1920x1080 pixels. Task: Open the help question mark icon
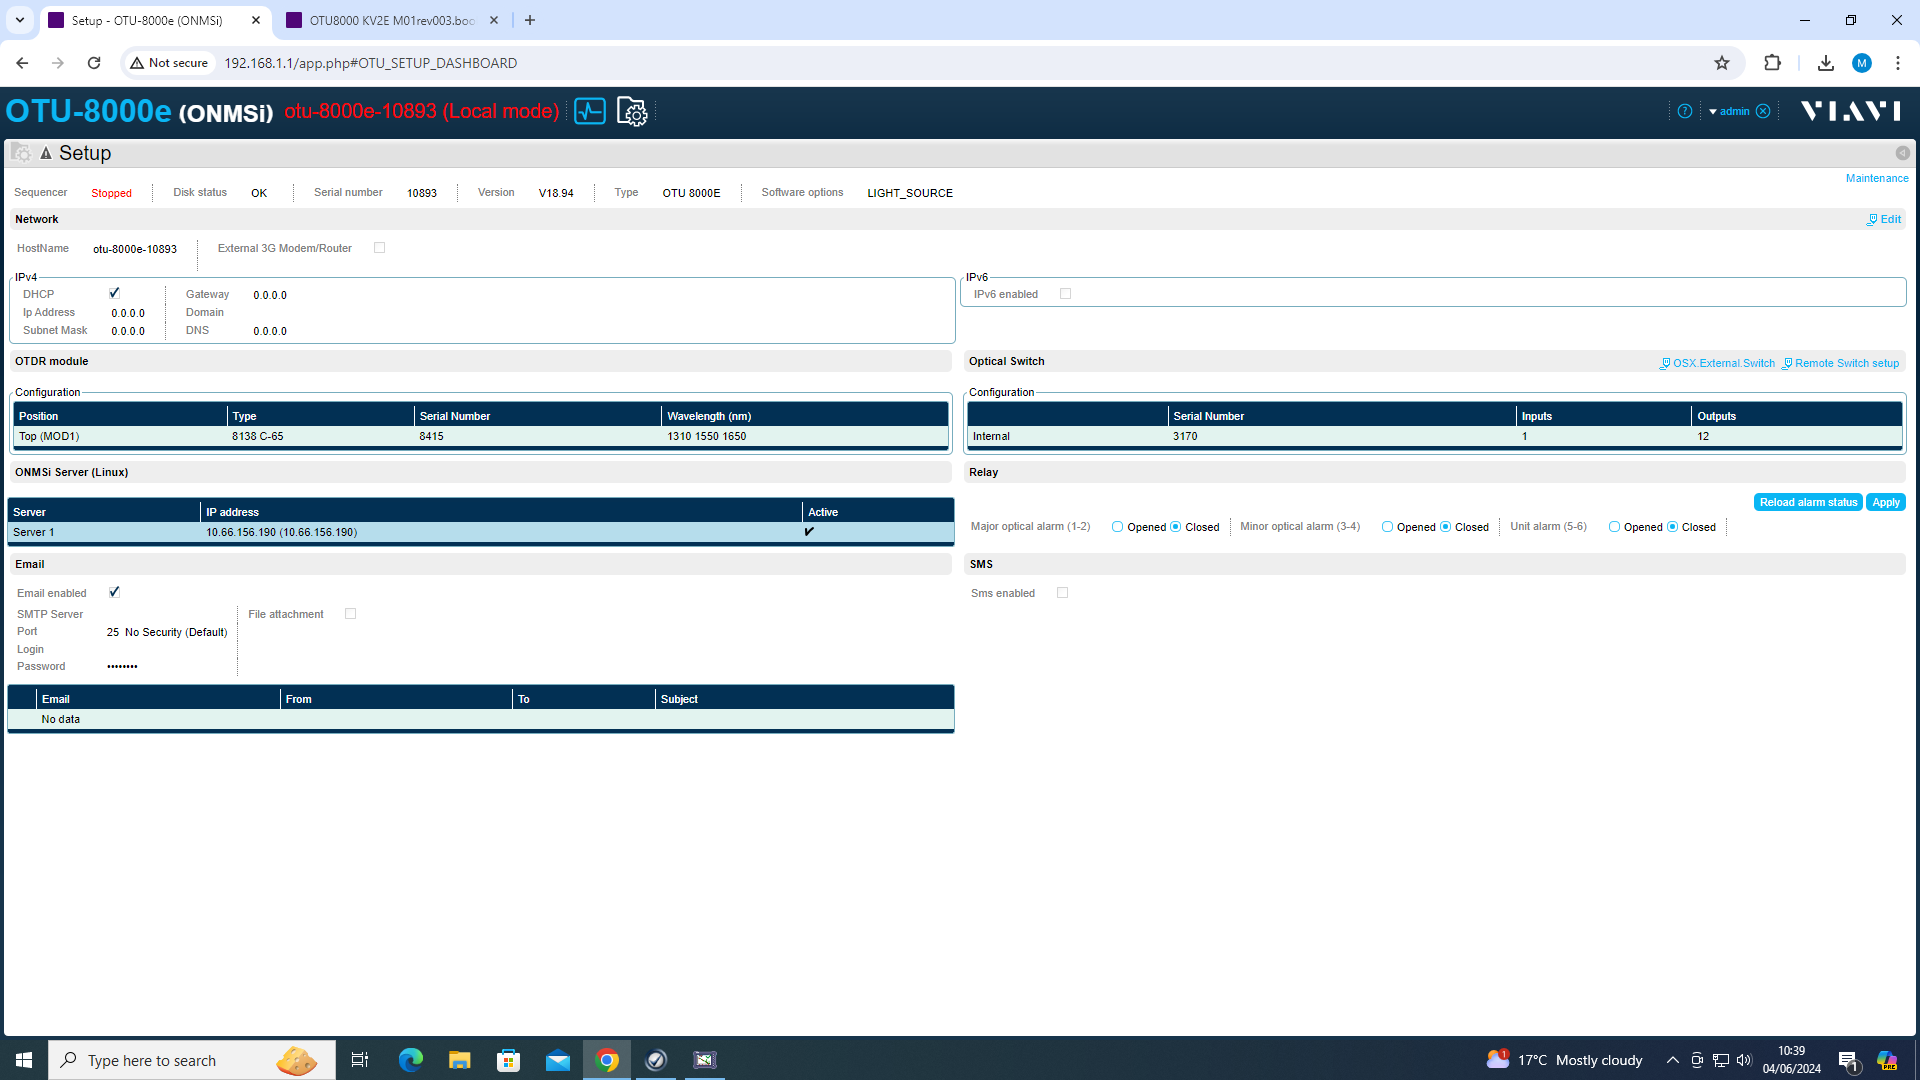[x=1685, y=111]
